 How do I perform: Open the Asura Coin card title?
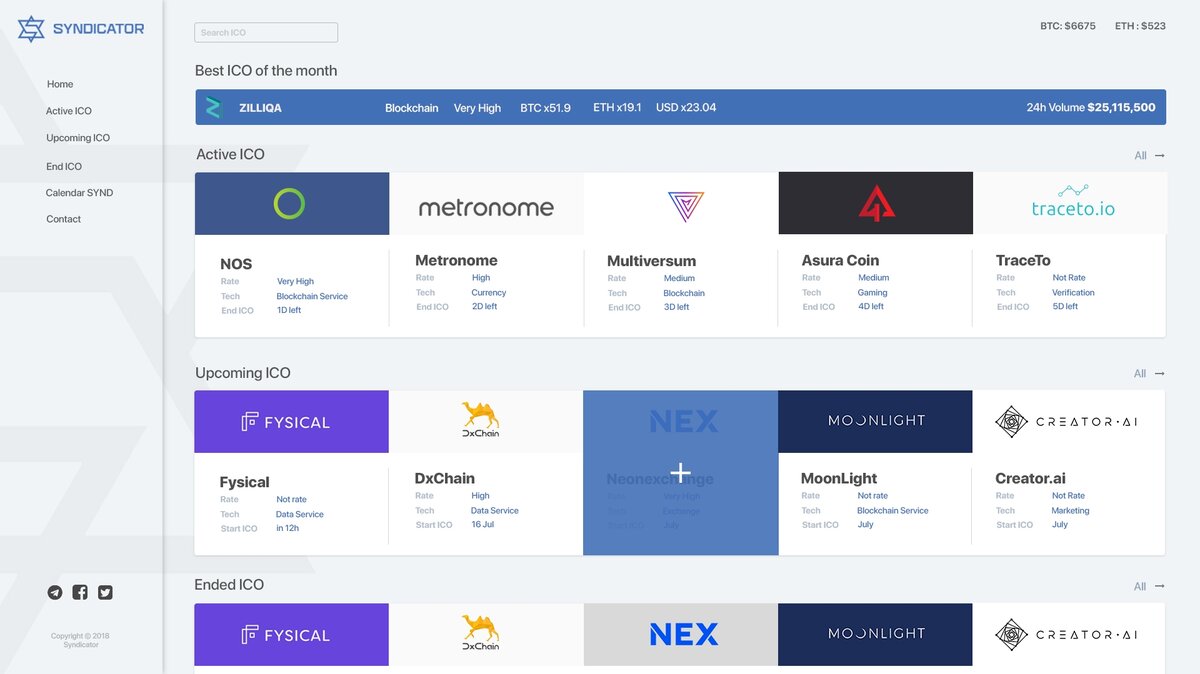click(x=840, y=260)
